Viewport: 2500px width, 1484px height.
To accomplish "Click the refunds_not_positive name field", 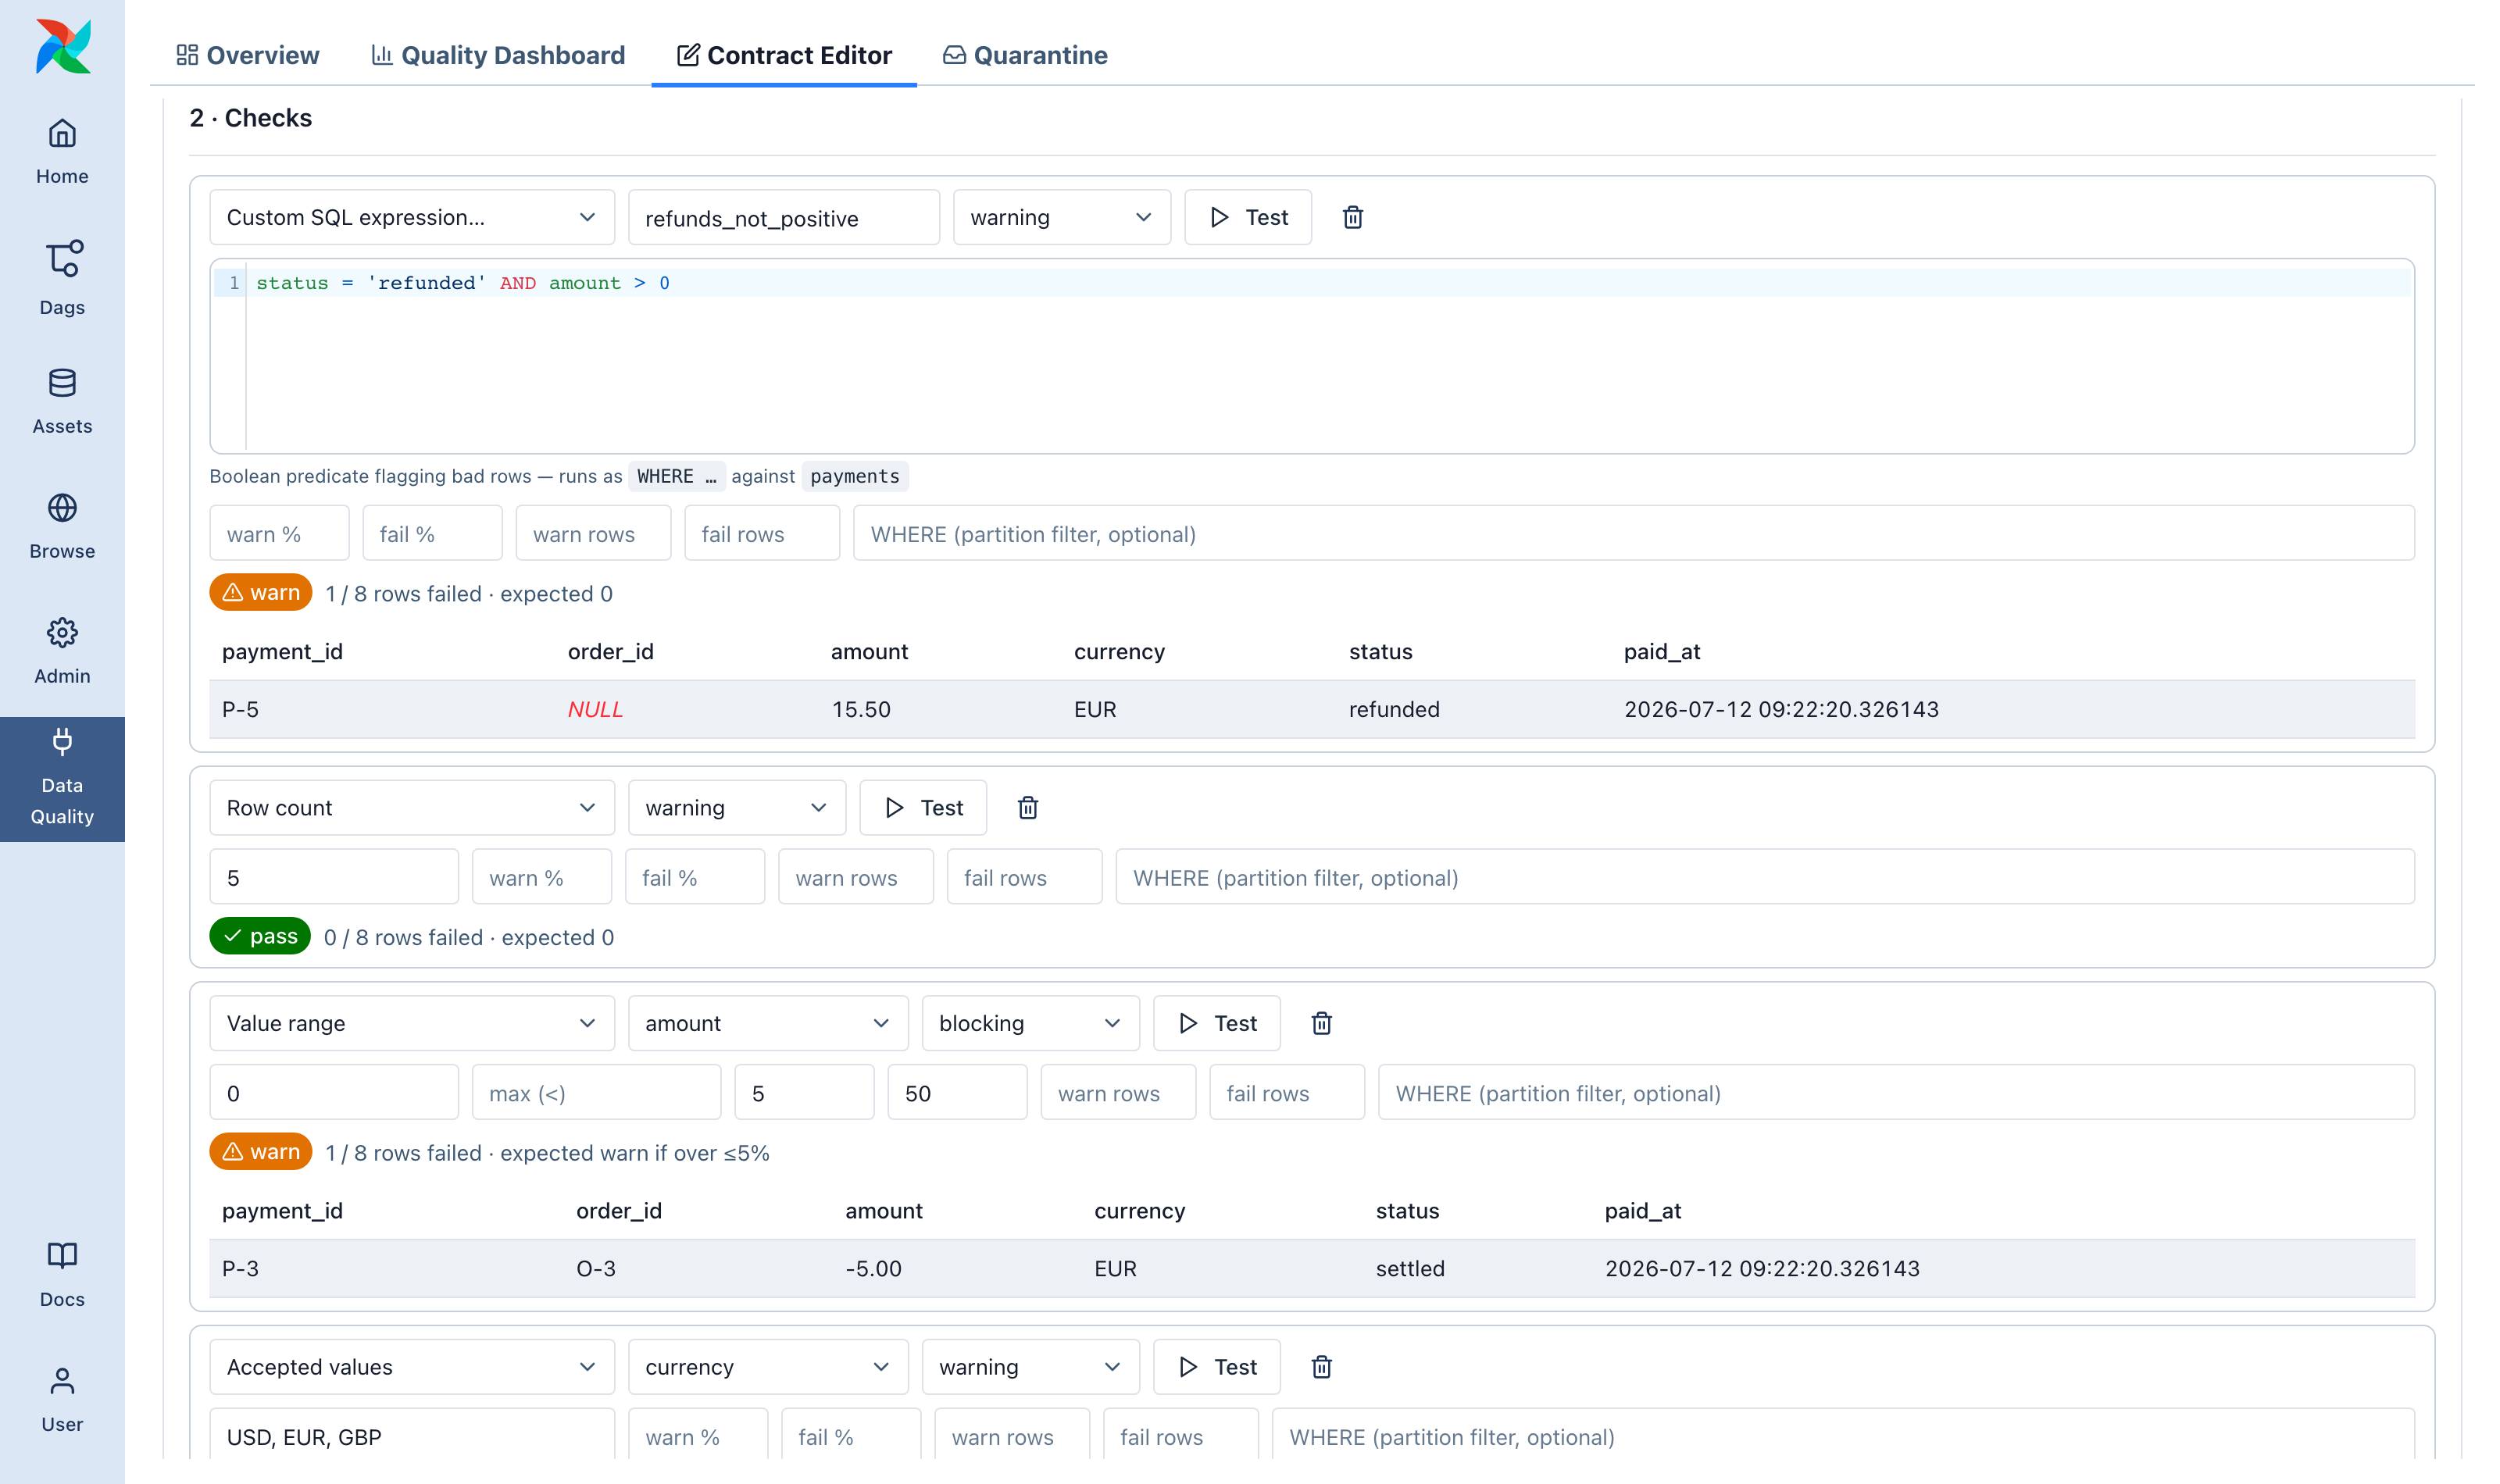I will (x=784, y=218).
